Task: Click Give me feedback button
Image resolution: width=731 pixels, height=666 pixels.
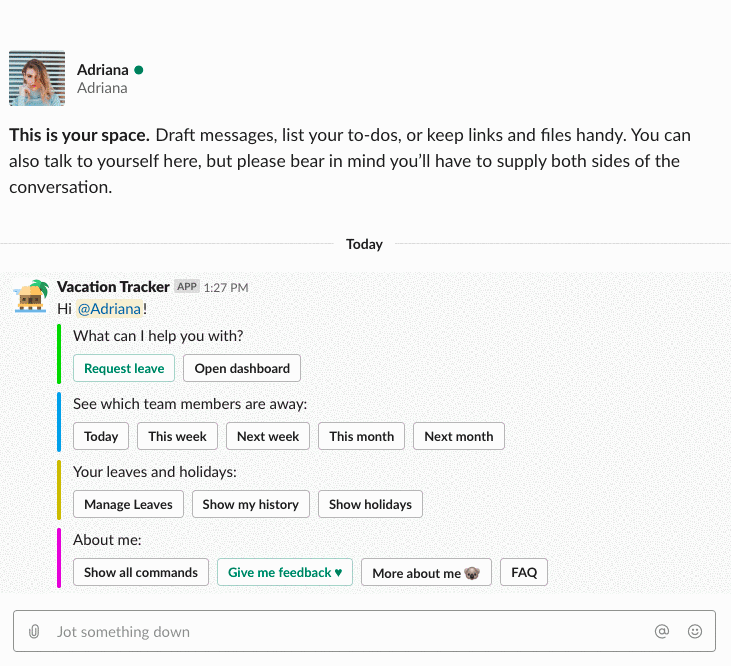Action: click(285, 572)
